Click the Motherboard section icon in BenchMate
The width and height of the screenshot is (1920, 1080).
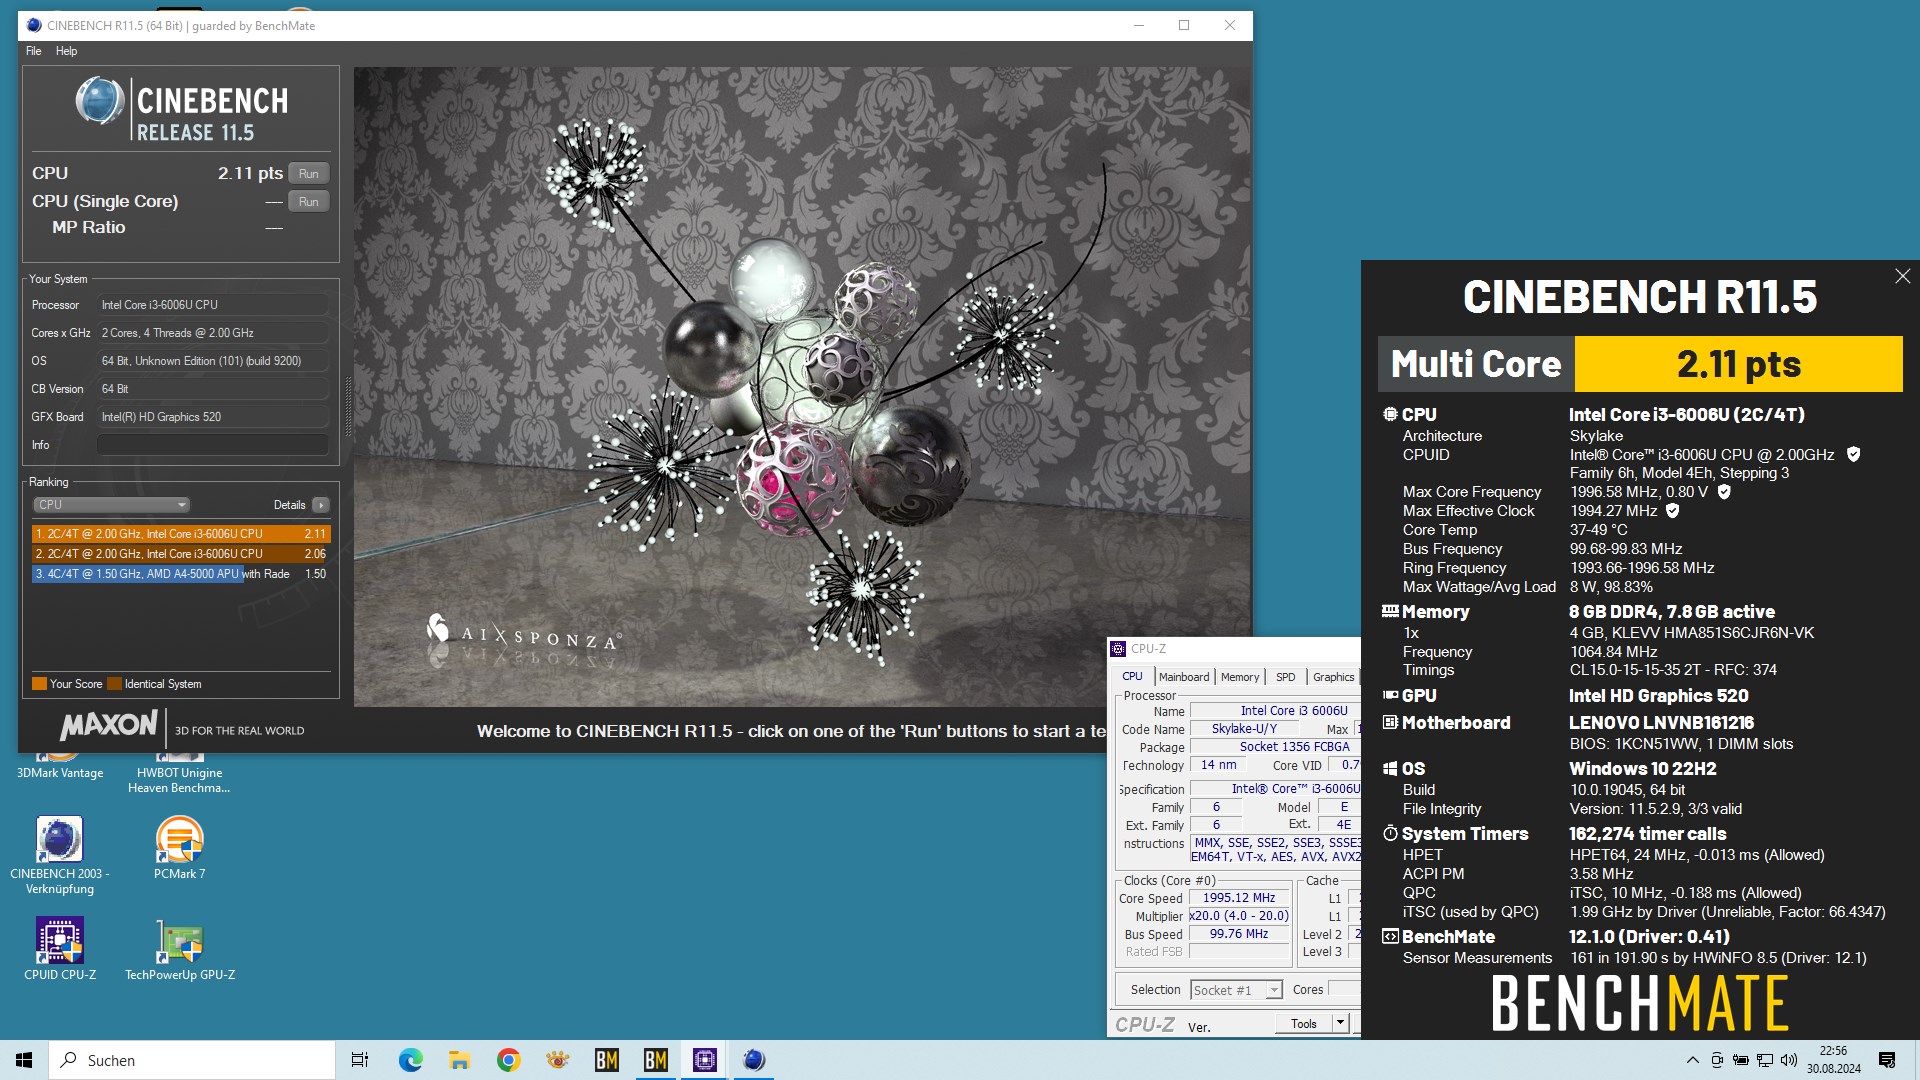tap(1390, 722)
